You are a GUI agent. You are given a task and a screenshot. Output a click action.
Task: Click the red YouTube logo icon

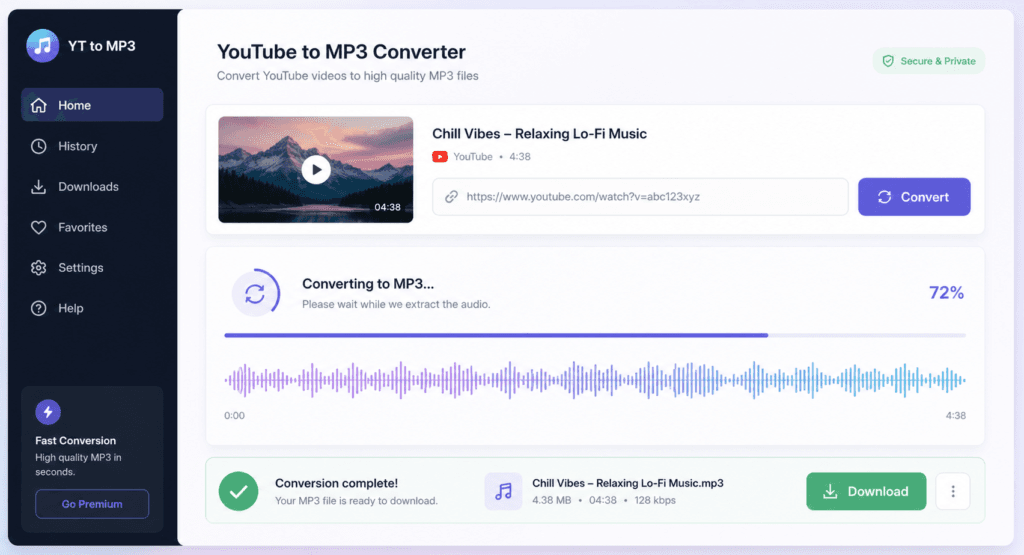440,157
